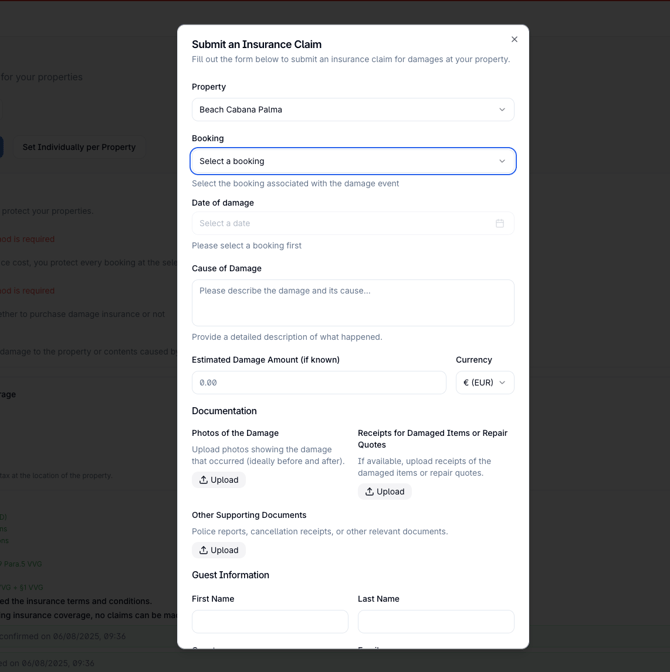Click the dialog title Submit an Insurance Claim
The height and width of the screenshot is (672, 670).
pyautogui.click(x=256, y=45)
